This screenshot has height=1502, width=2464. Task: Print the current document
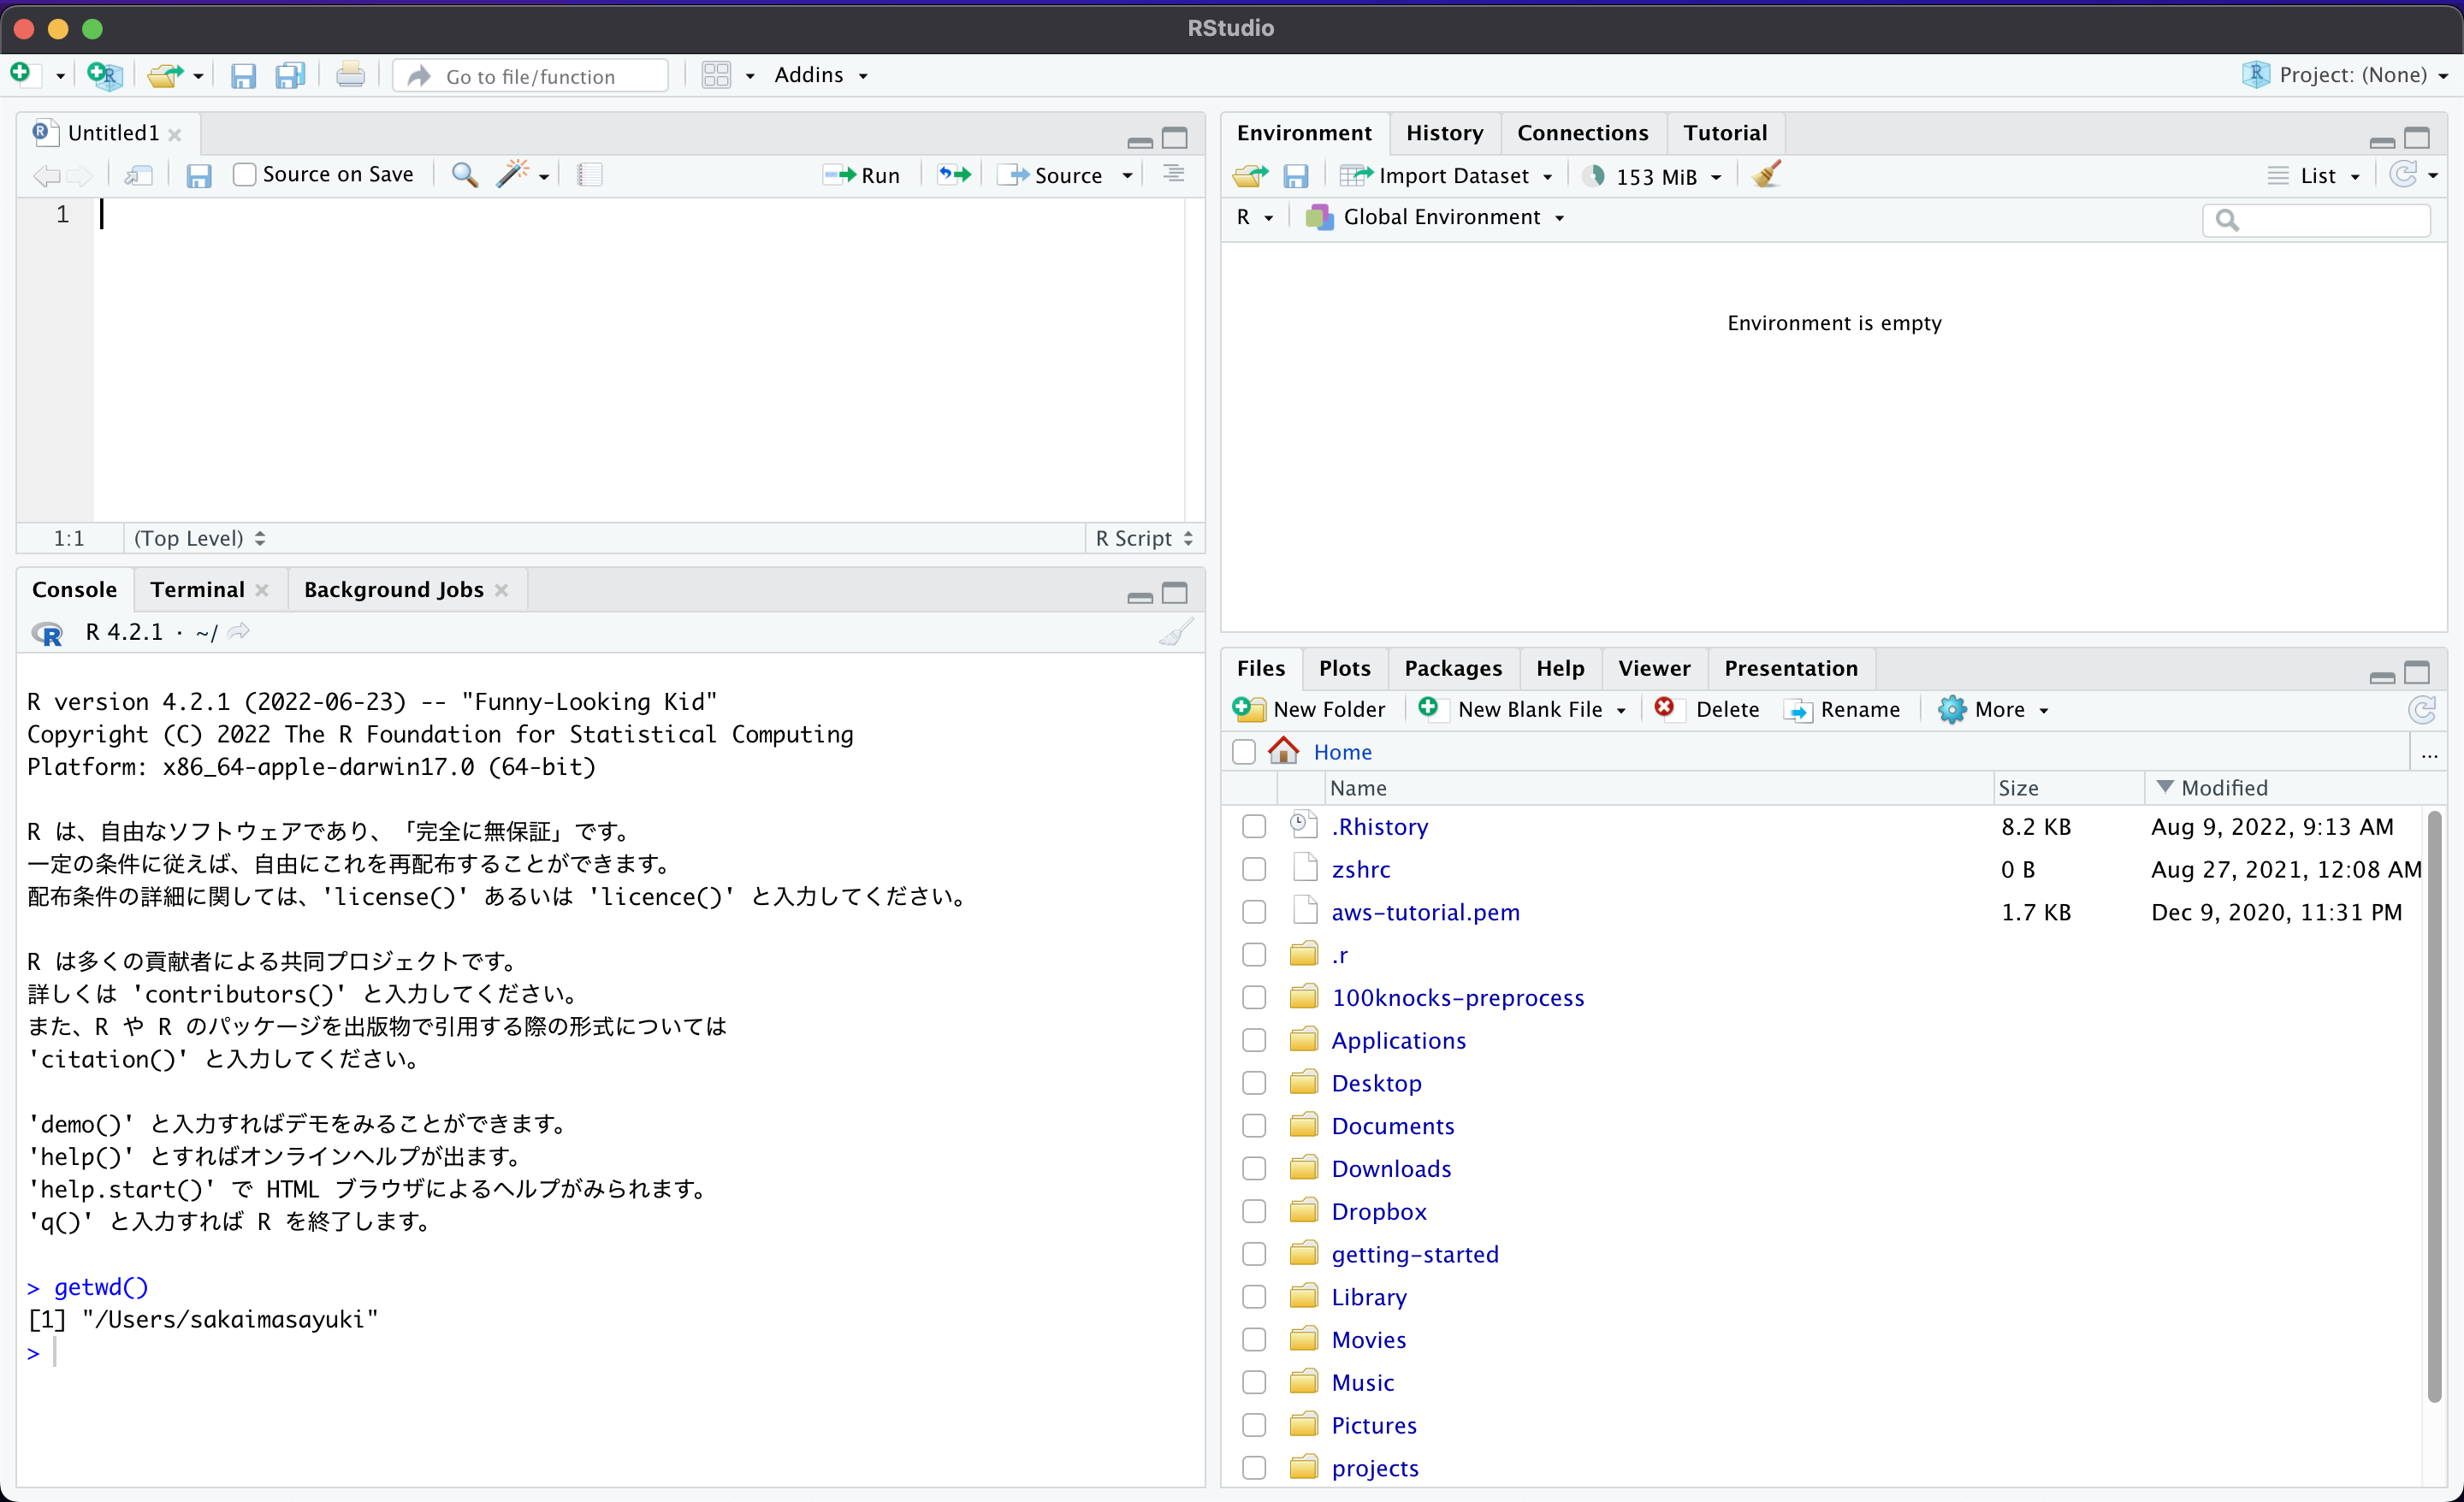pos(350,75)
